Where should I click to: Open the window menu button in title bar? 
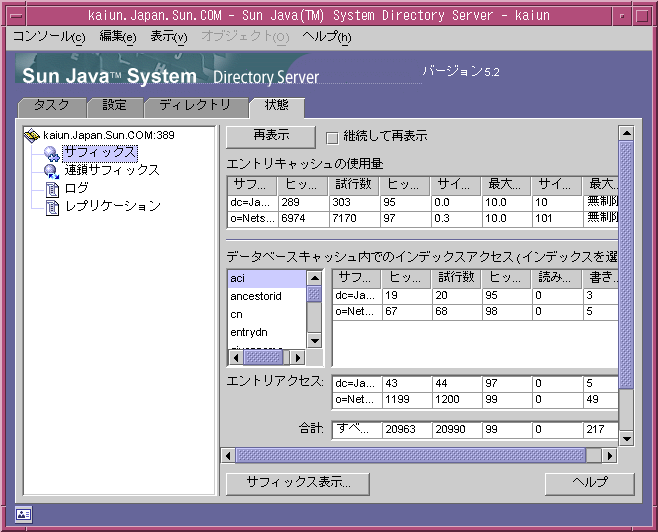[16, 16]
